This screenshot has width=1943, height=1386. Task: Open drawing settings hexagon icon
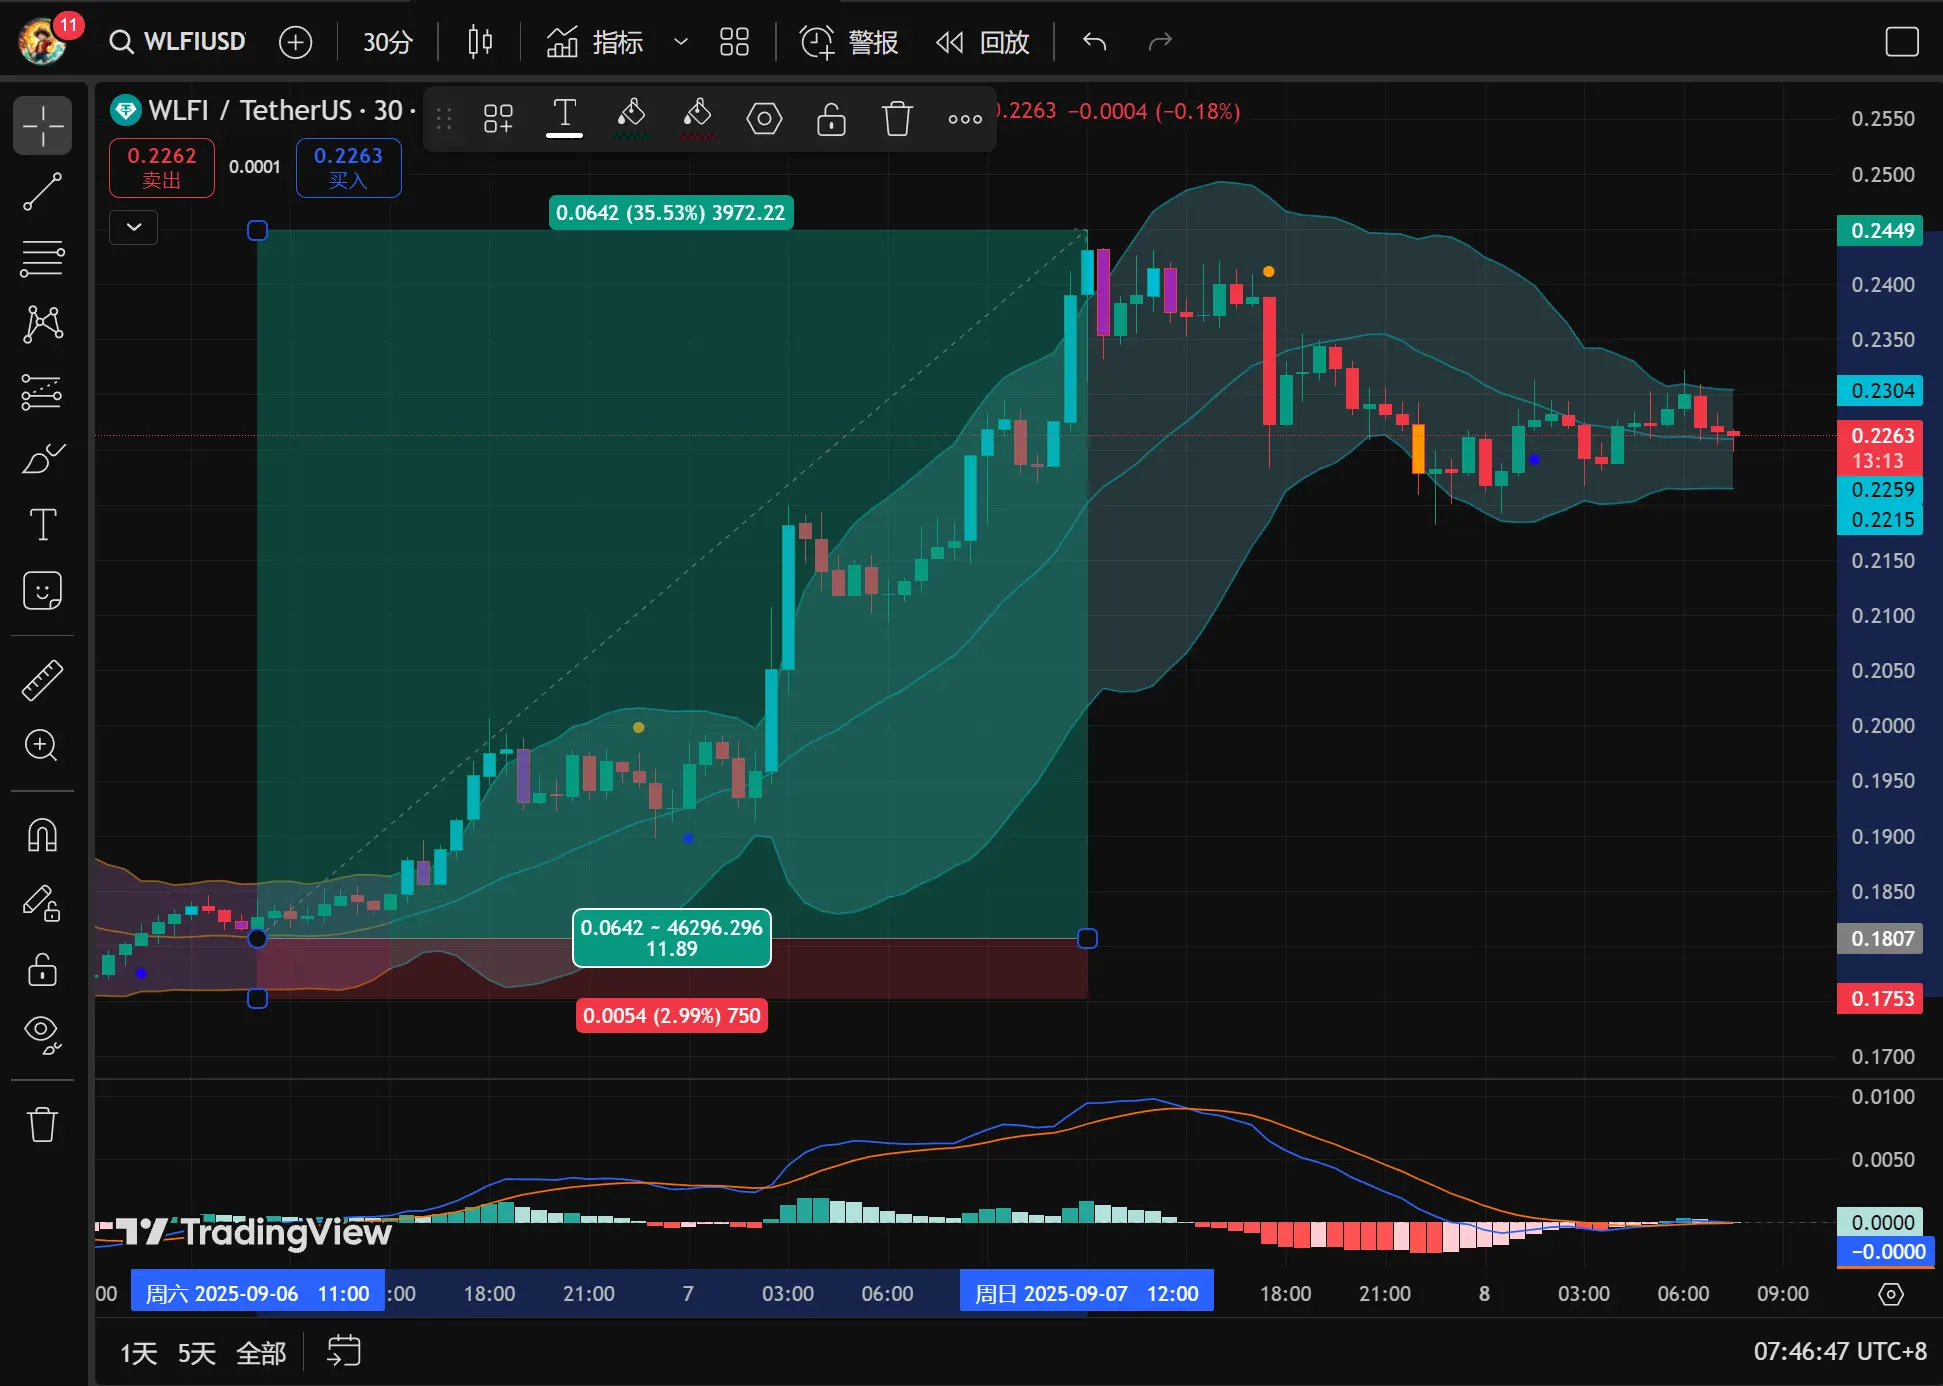point(764,119)
